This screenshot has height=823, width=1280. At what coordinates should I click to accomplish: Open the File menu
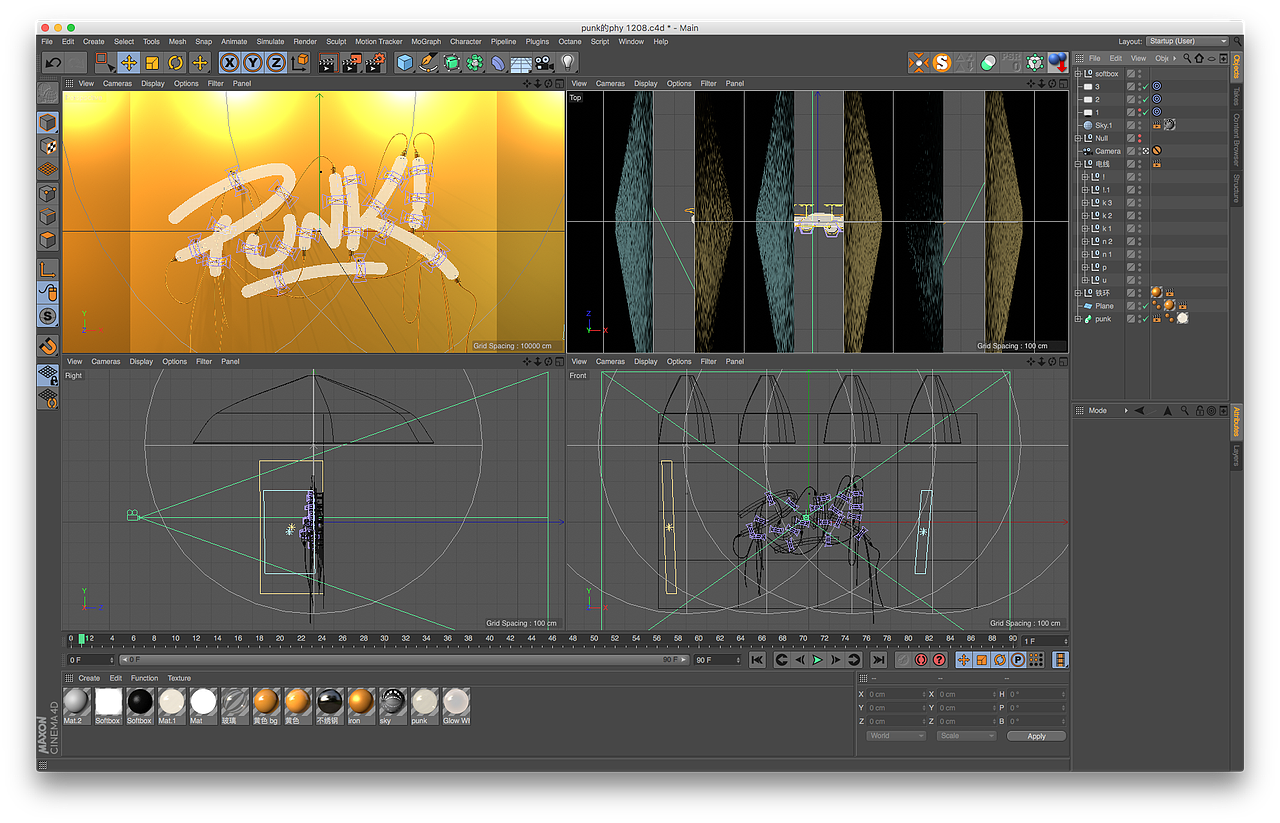click(x=47, y=42)
